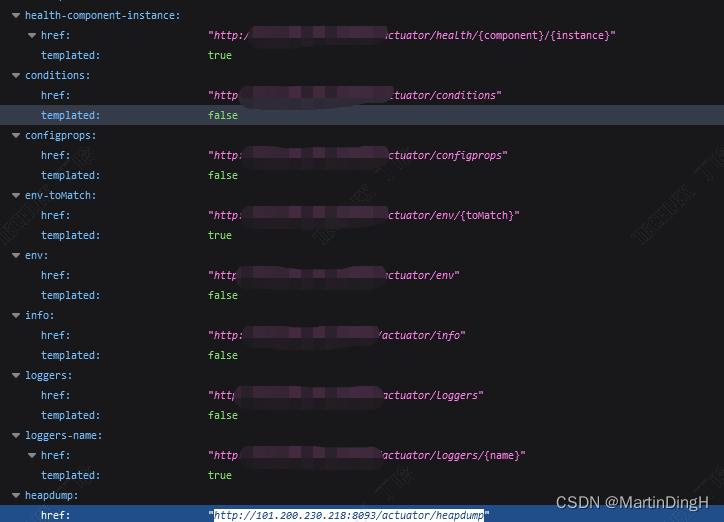Open the actuator/info URL value
This screenshot has height=522, width=724.
pyautogui.click(x=420, y=335)
